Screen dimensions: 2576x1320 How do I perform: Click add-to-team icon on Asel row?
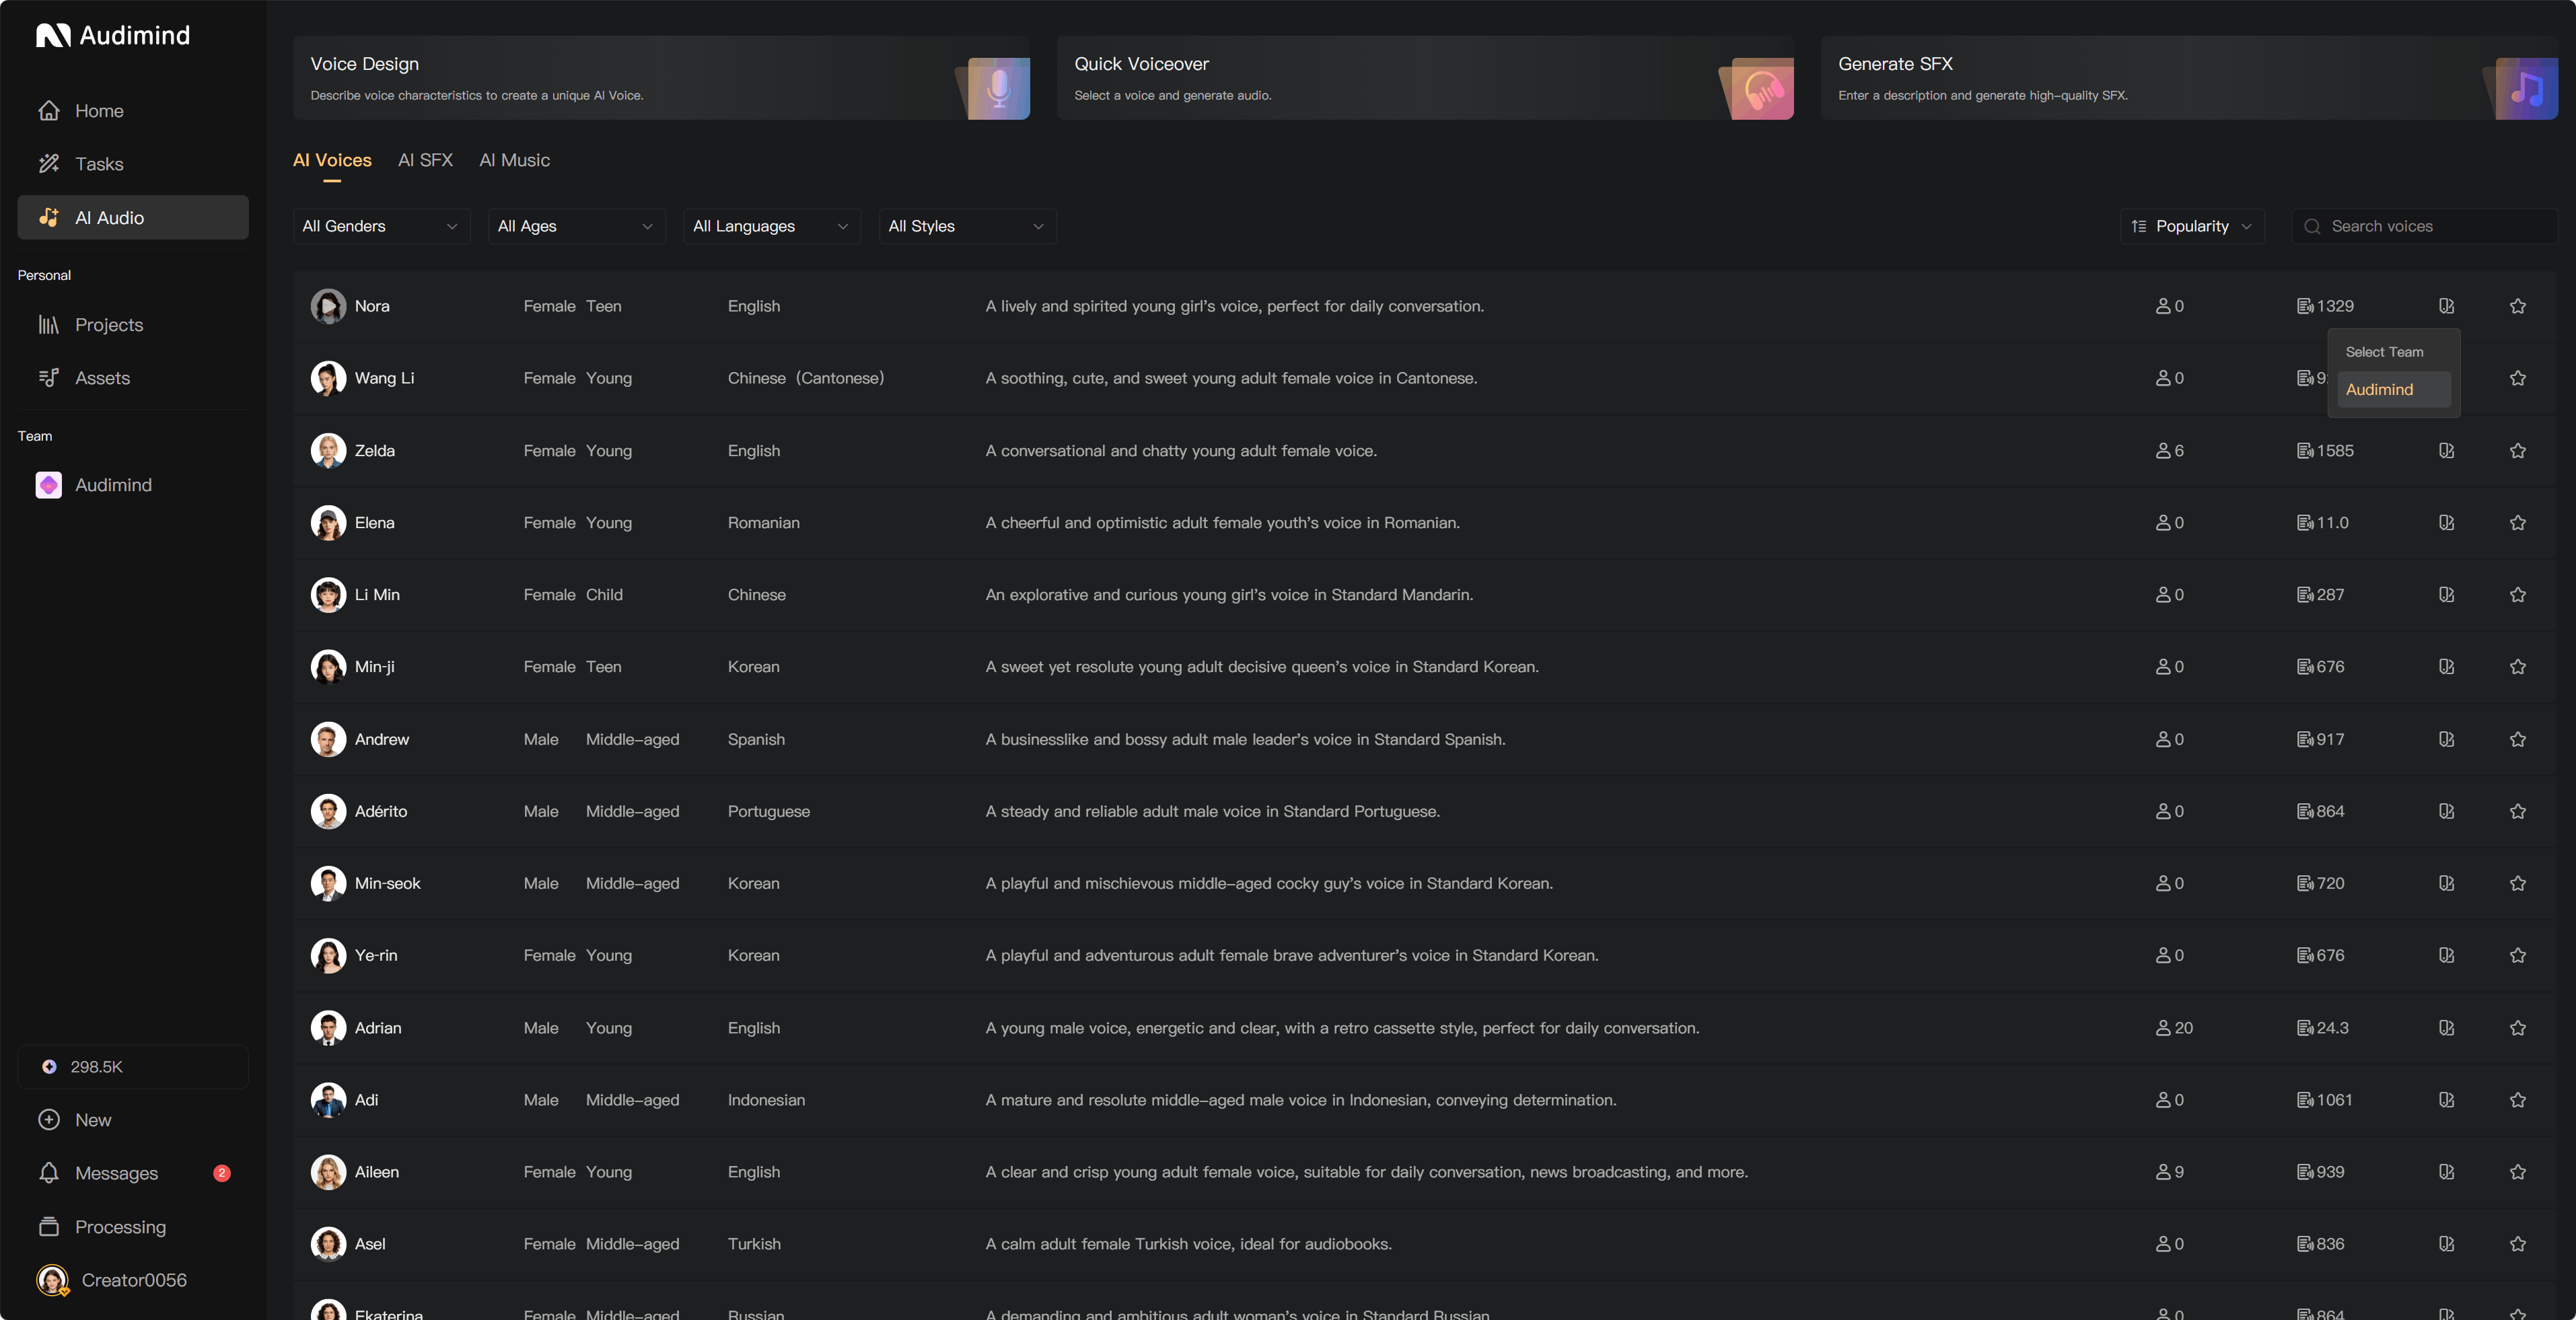[x=2446, y=1244]
